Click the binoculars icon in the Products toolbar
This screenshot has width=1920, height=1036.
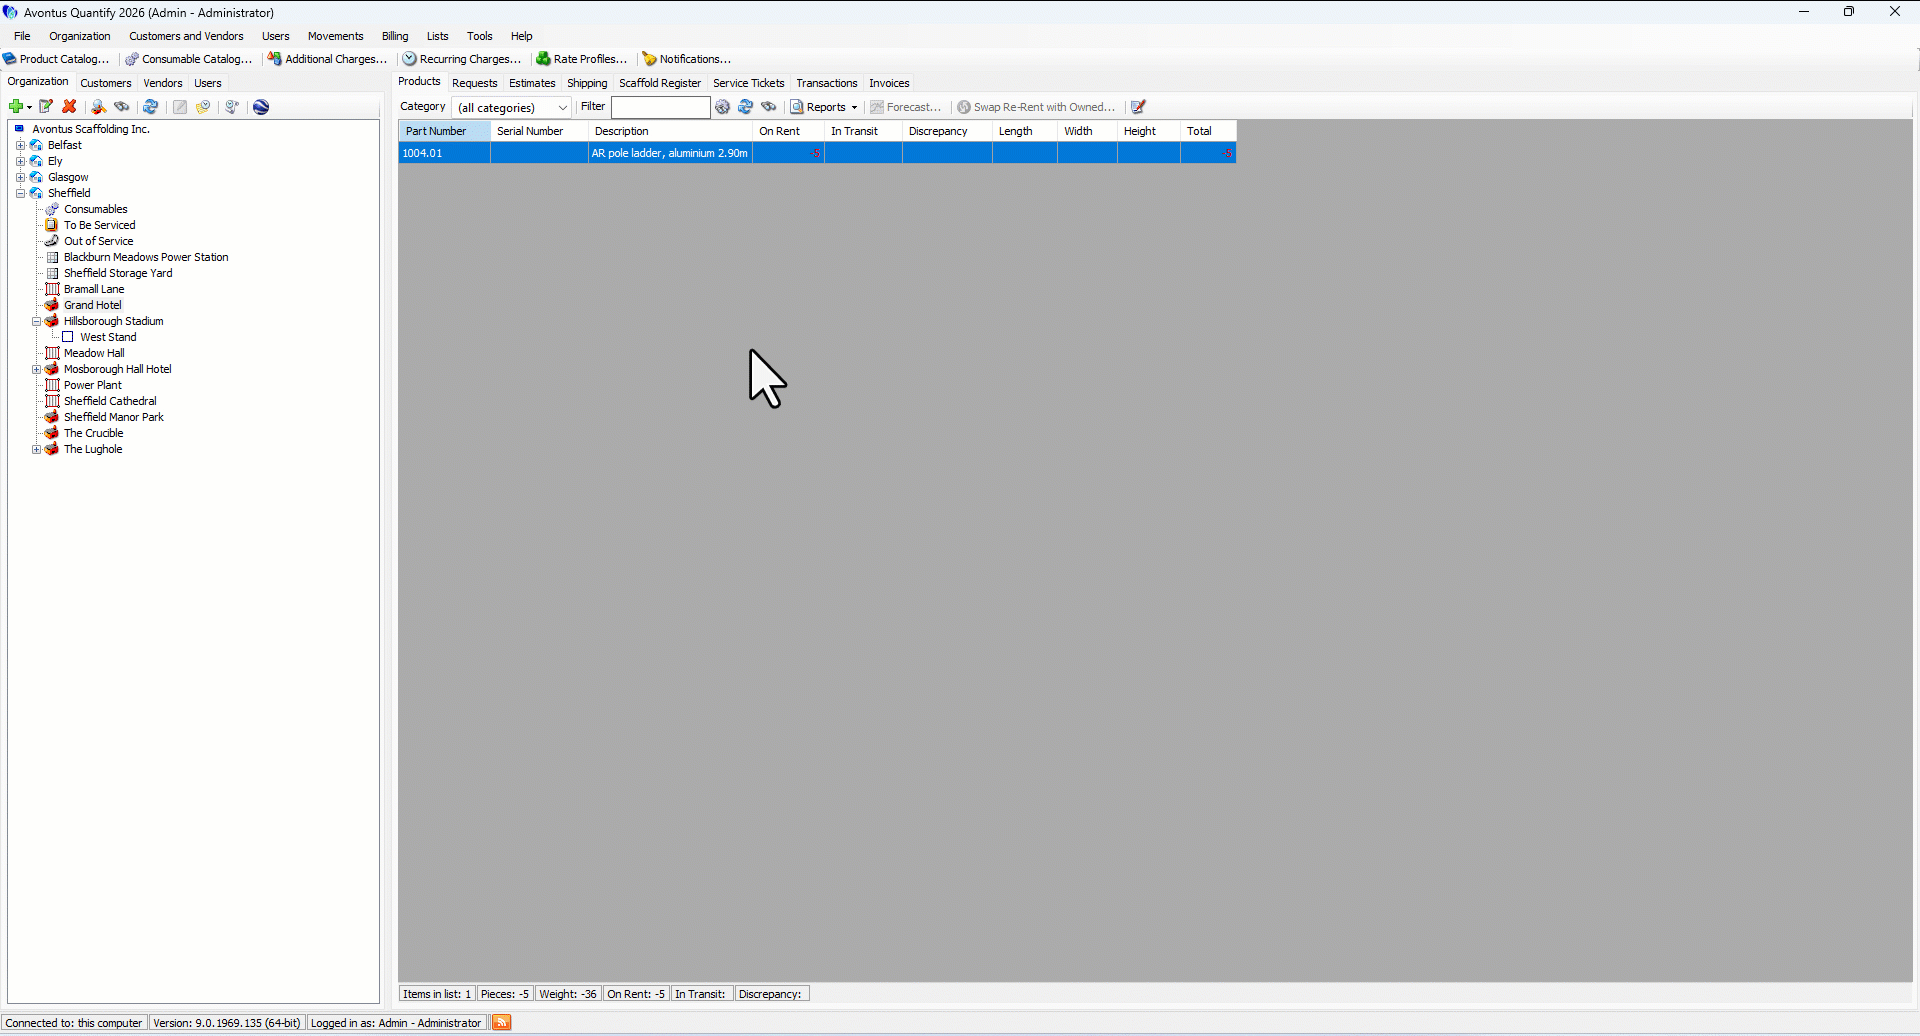(x=769, y=107)
